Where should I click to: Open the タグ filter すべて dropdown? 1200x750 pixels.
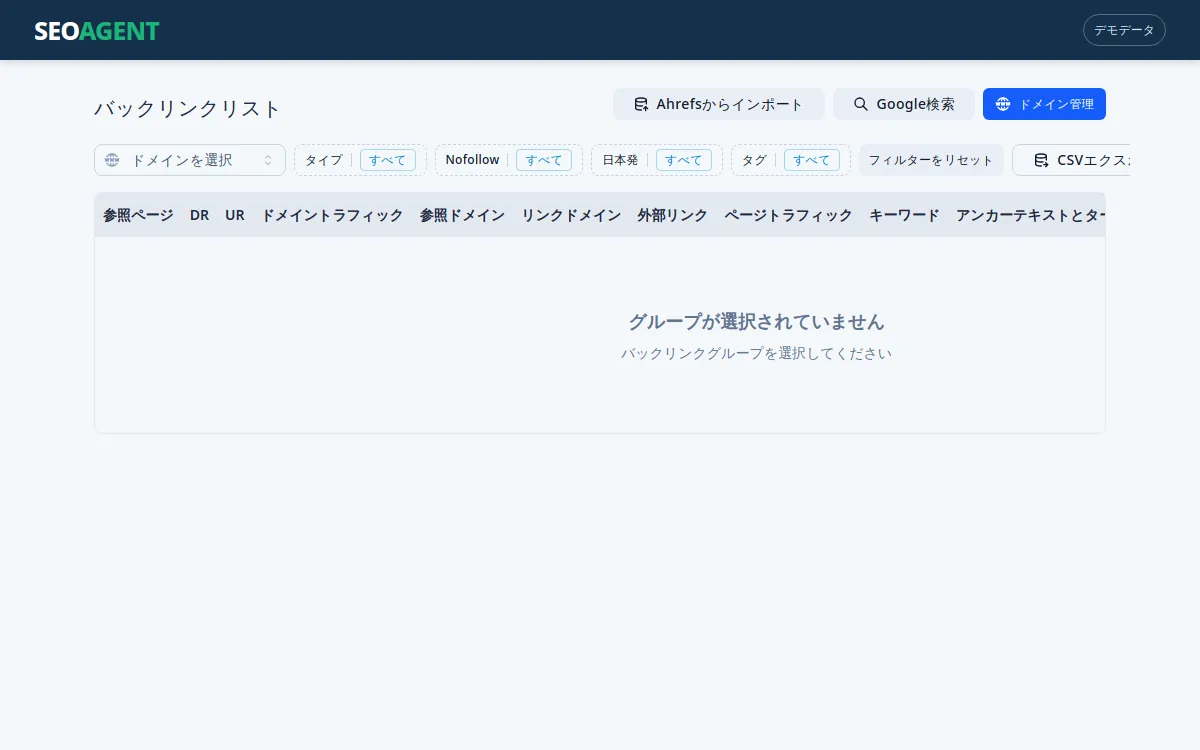(x=812, y=160)
